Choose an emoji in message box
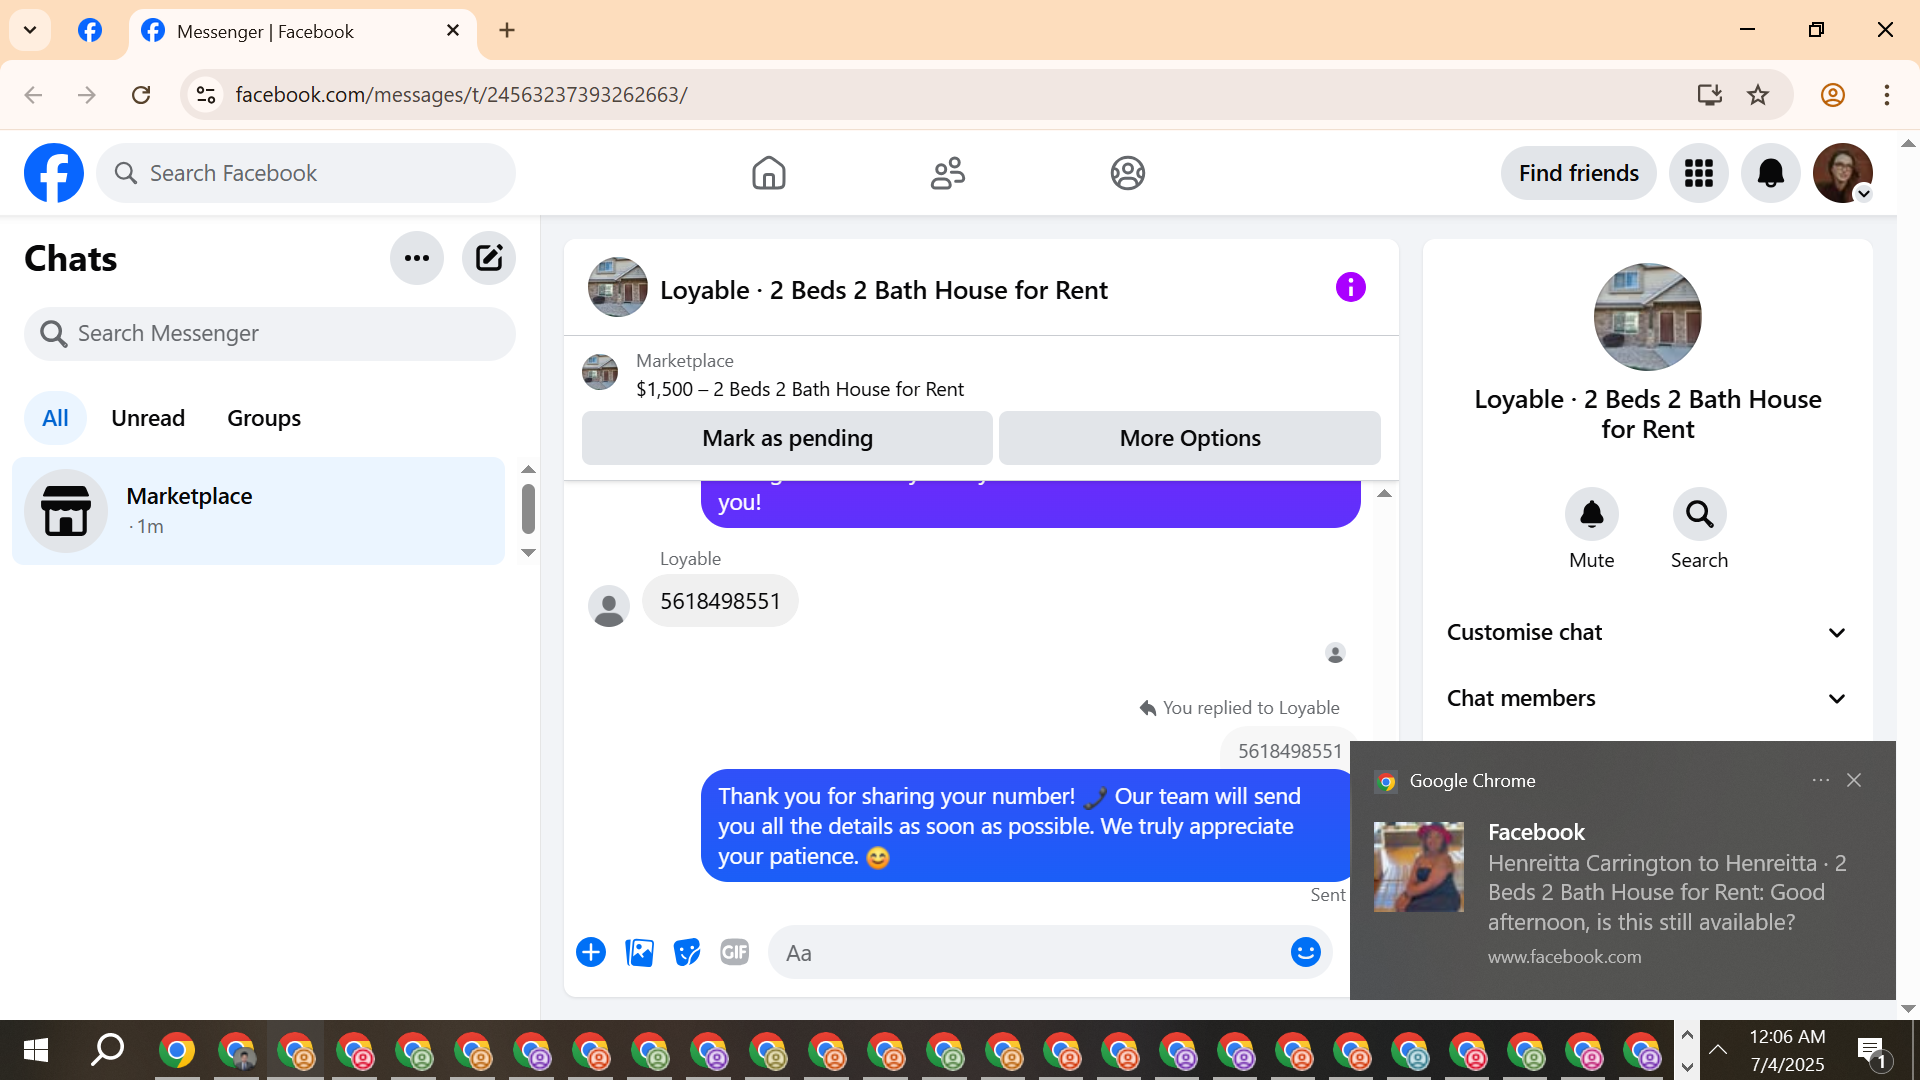This screenshot has height=1080, width=1920. [1305, 952]
